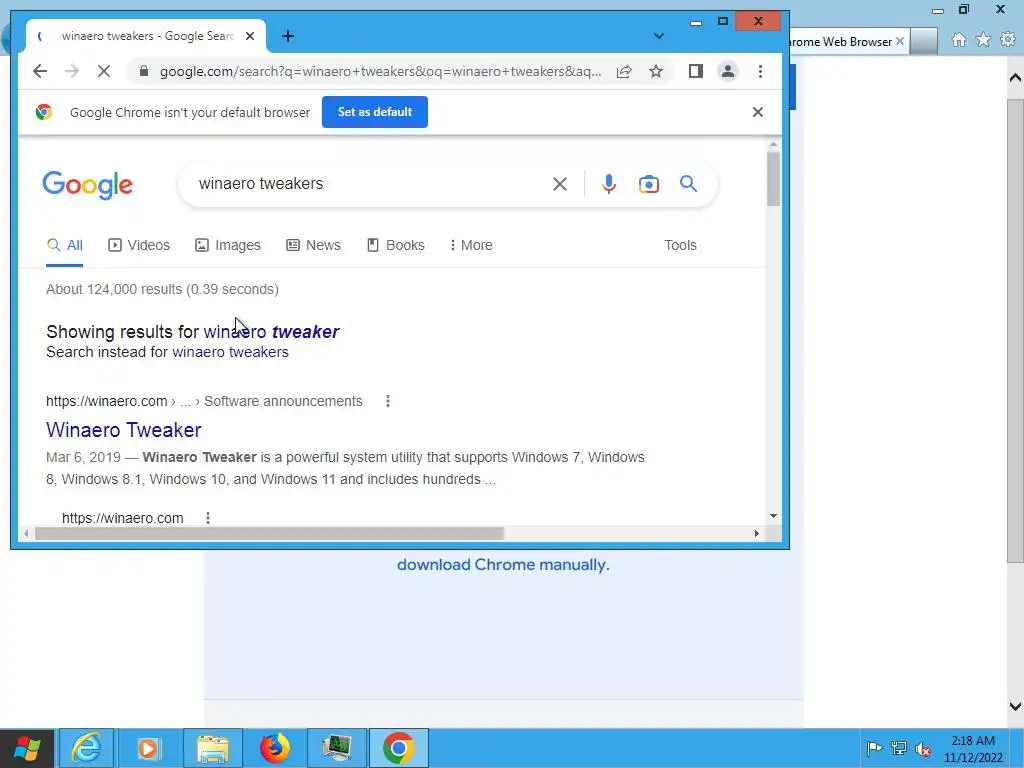This screenshot has height=768, width=1024.
Task: Dismiss the default browser info bar
Action: pyautogui.click(x=758, y=112)
